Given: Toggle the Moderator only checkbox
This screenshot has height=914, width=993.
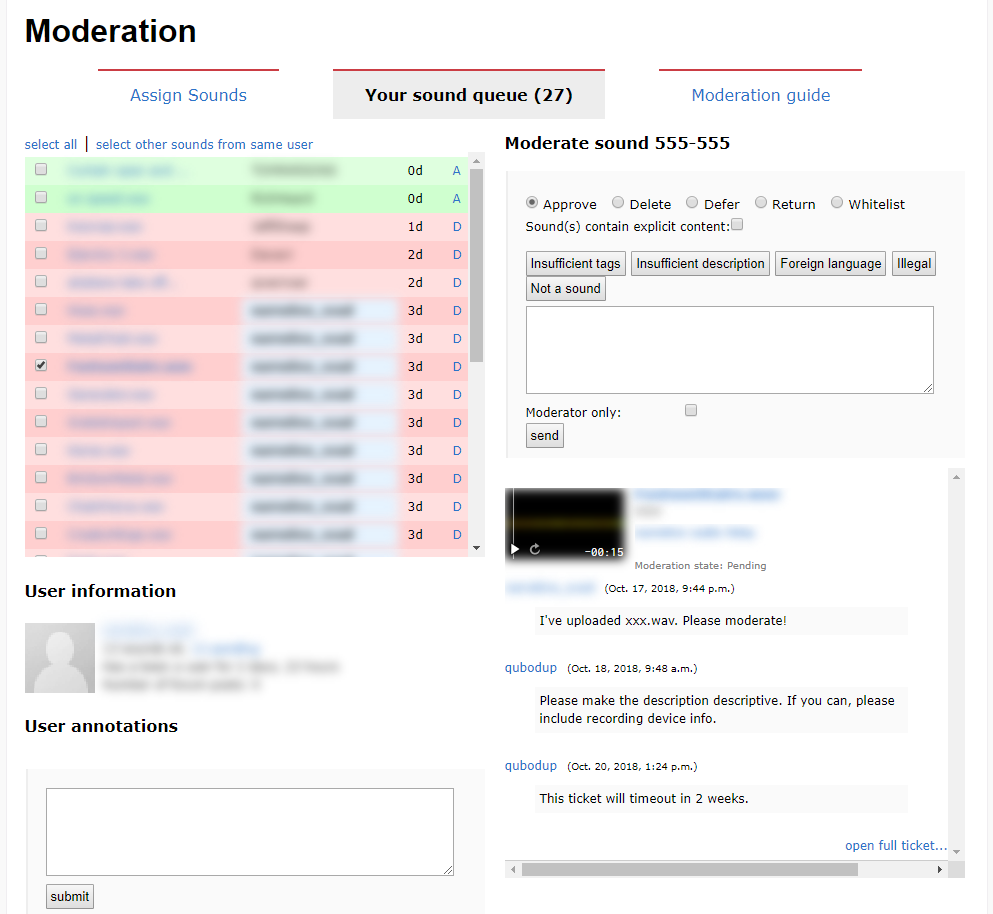Looking at the screenshot, I should click(690, 409).
